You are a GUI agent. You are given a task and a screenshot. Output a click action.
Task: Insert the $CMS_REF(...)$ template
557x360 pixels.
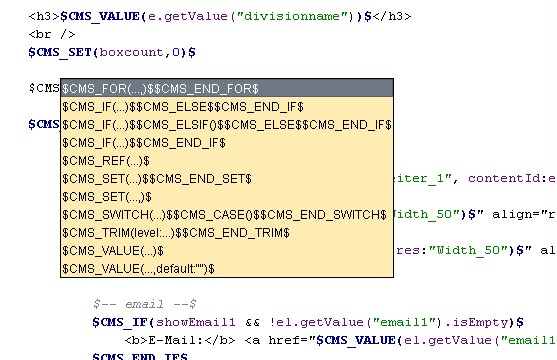coord(227,161)
